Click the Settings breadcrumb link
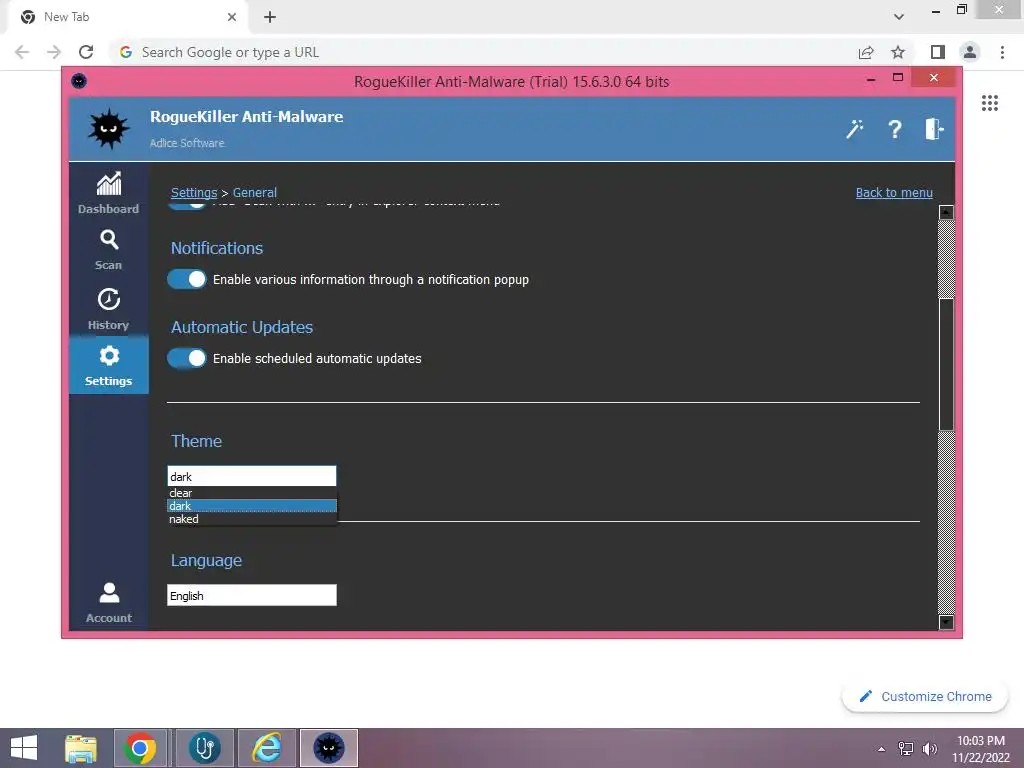Screen dimensions: 1024x768 (194, 193)
